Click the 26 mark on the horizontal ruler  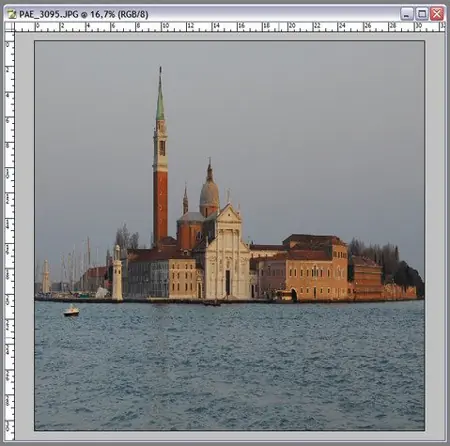(x=368, y=26)
